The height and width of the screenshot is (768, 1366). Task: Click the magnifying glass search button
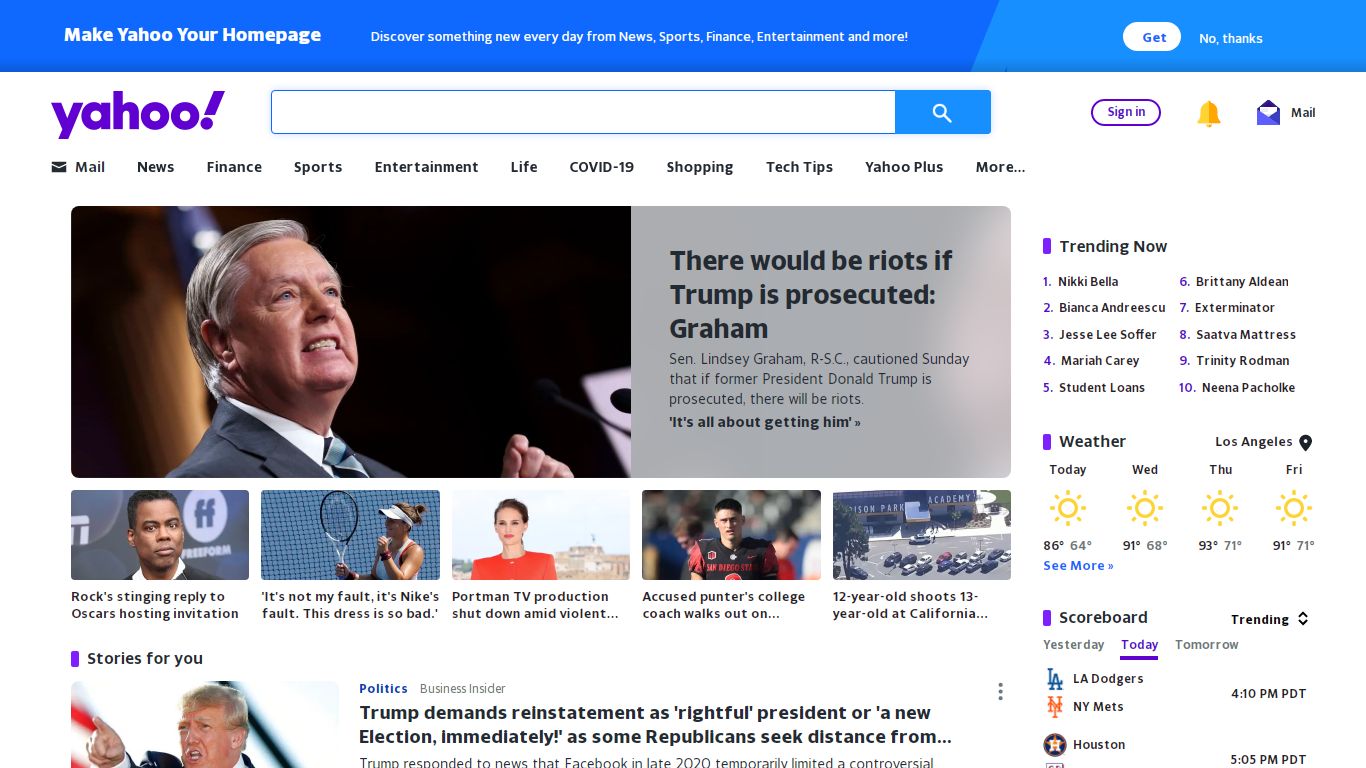pos(942,112)
